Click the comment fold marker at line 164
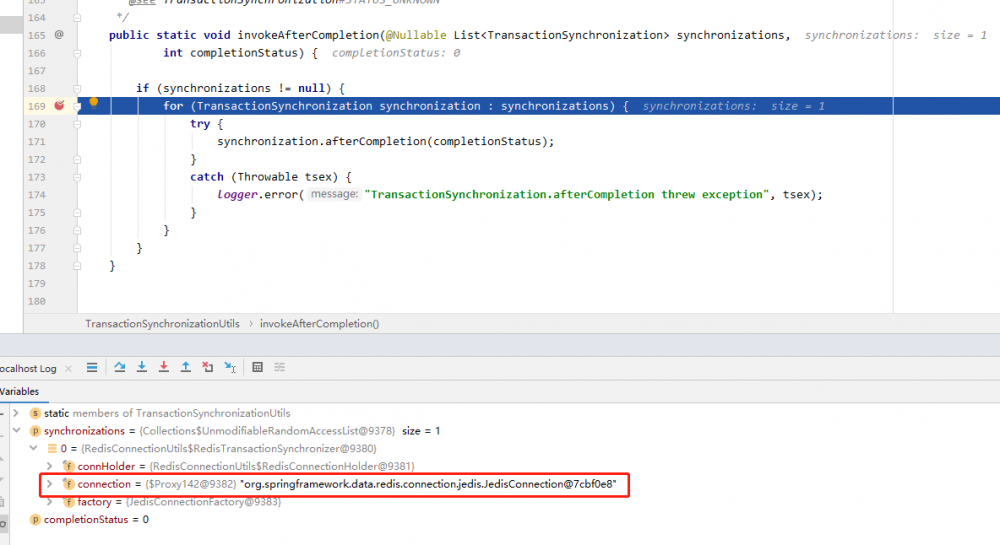This screenshot has height=545, width=1000. coord(77,18)
